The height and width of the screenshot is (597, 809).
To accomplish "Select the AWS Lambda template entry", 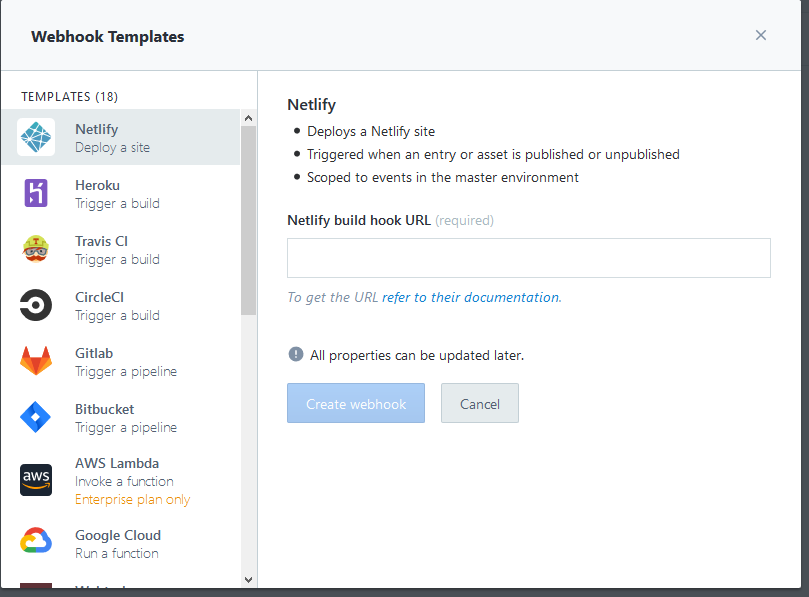I will pyautogui.click(x=121, y=480).
